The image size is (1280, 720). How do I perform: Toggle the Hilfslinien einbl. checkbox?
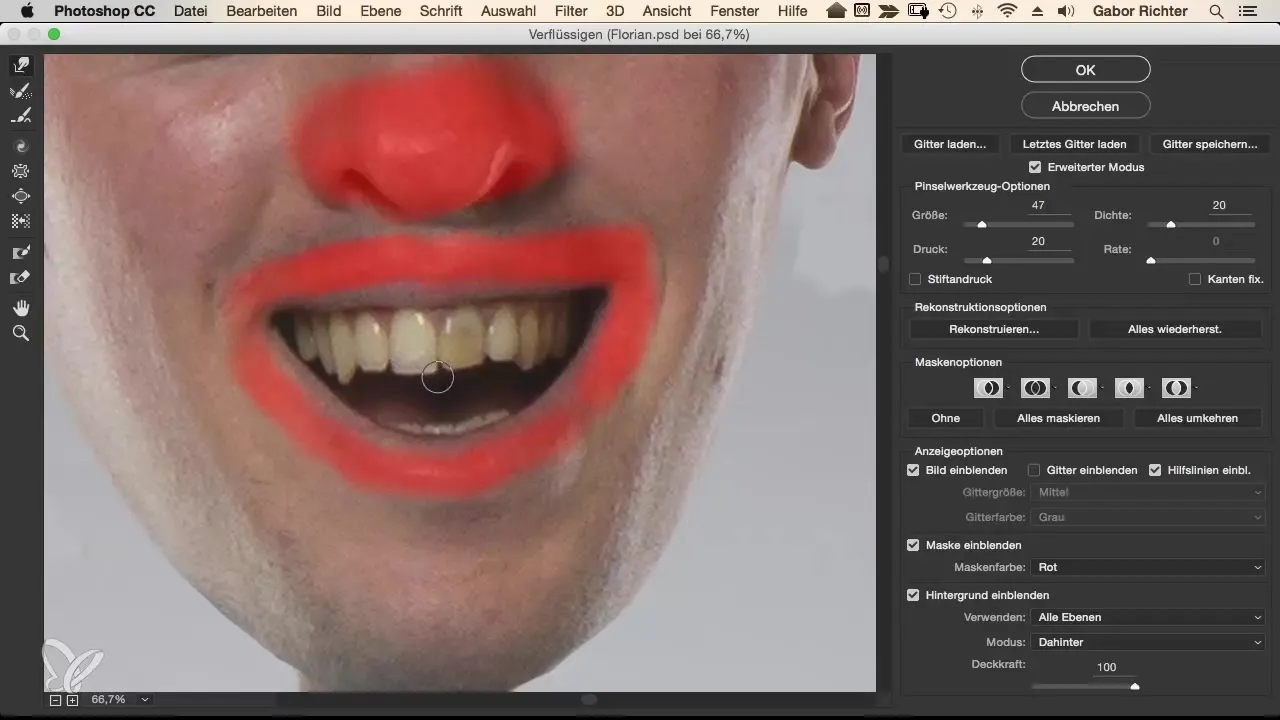point(1155,470)
